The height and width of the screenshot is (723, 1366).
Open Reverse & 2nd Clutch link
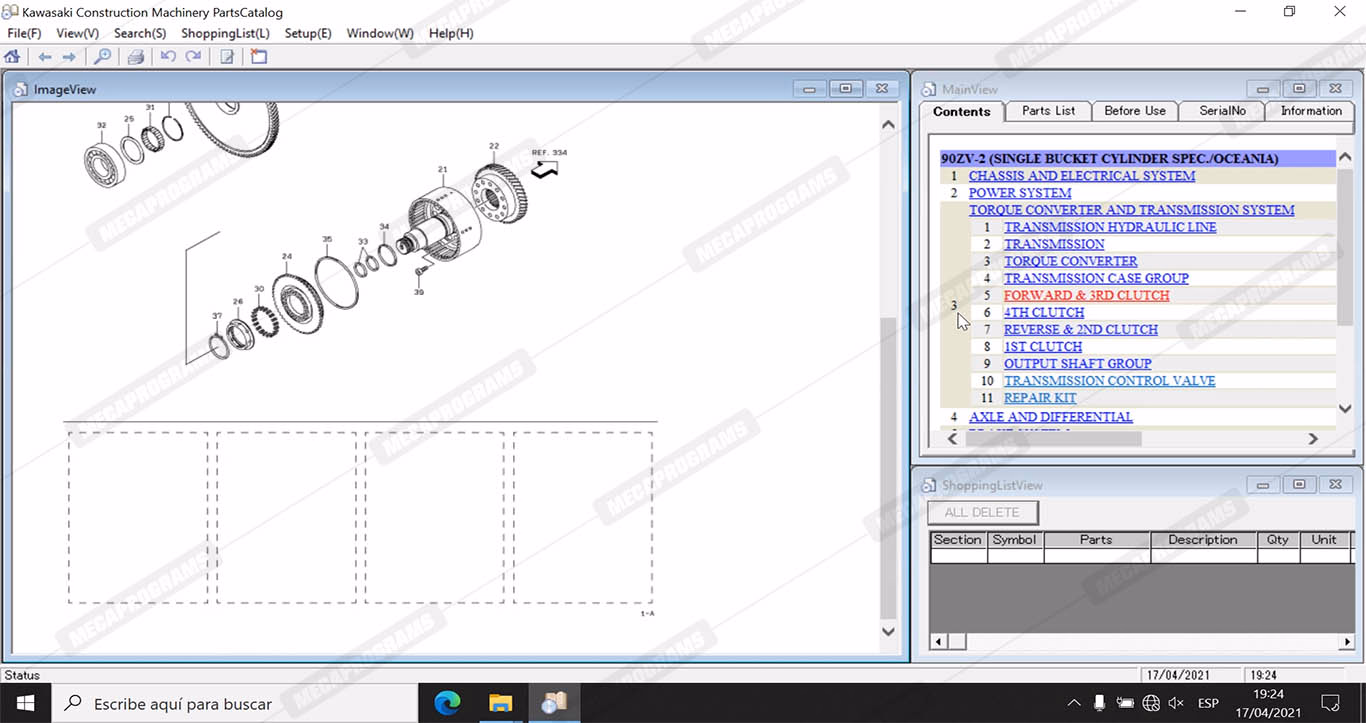coord(1080,329)
